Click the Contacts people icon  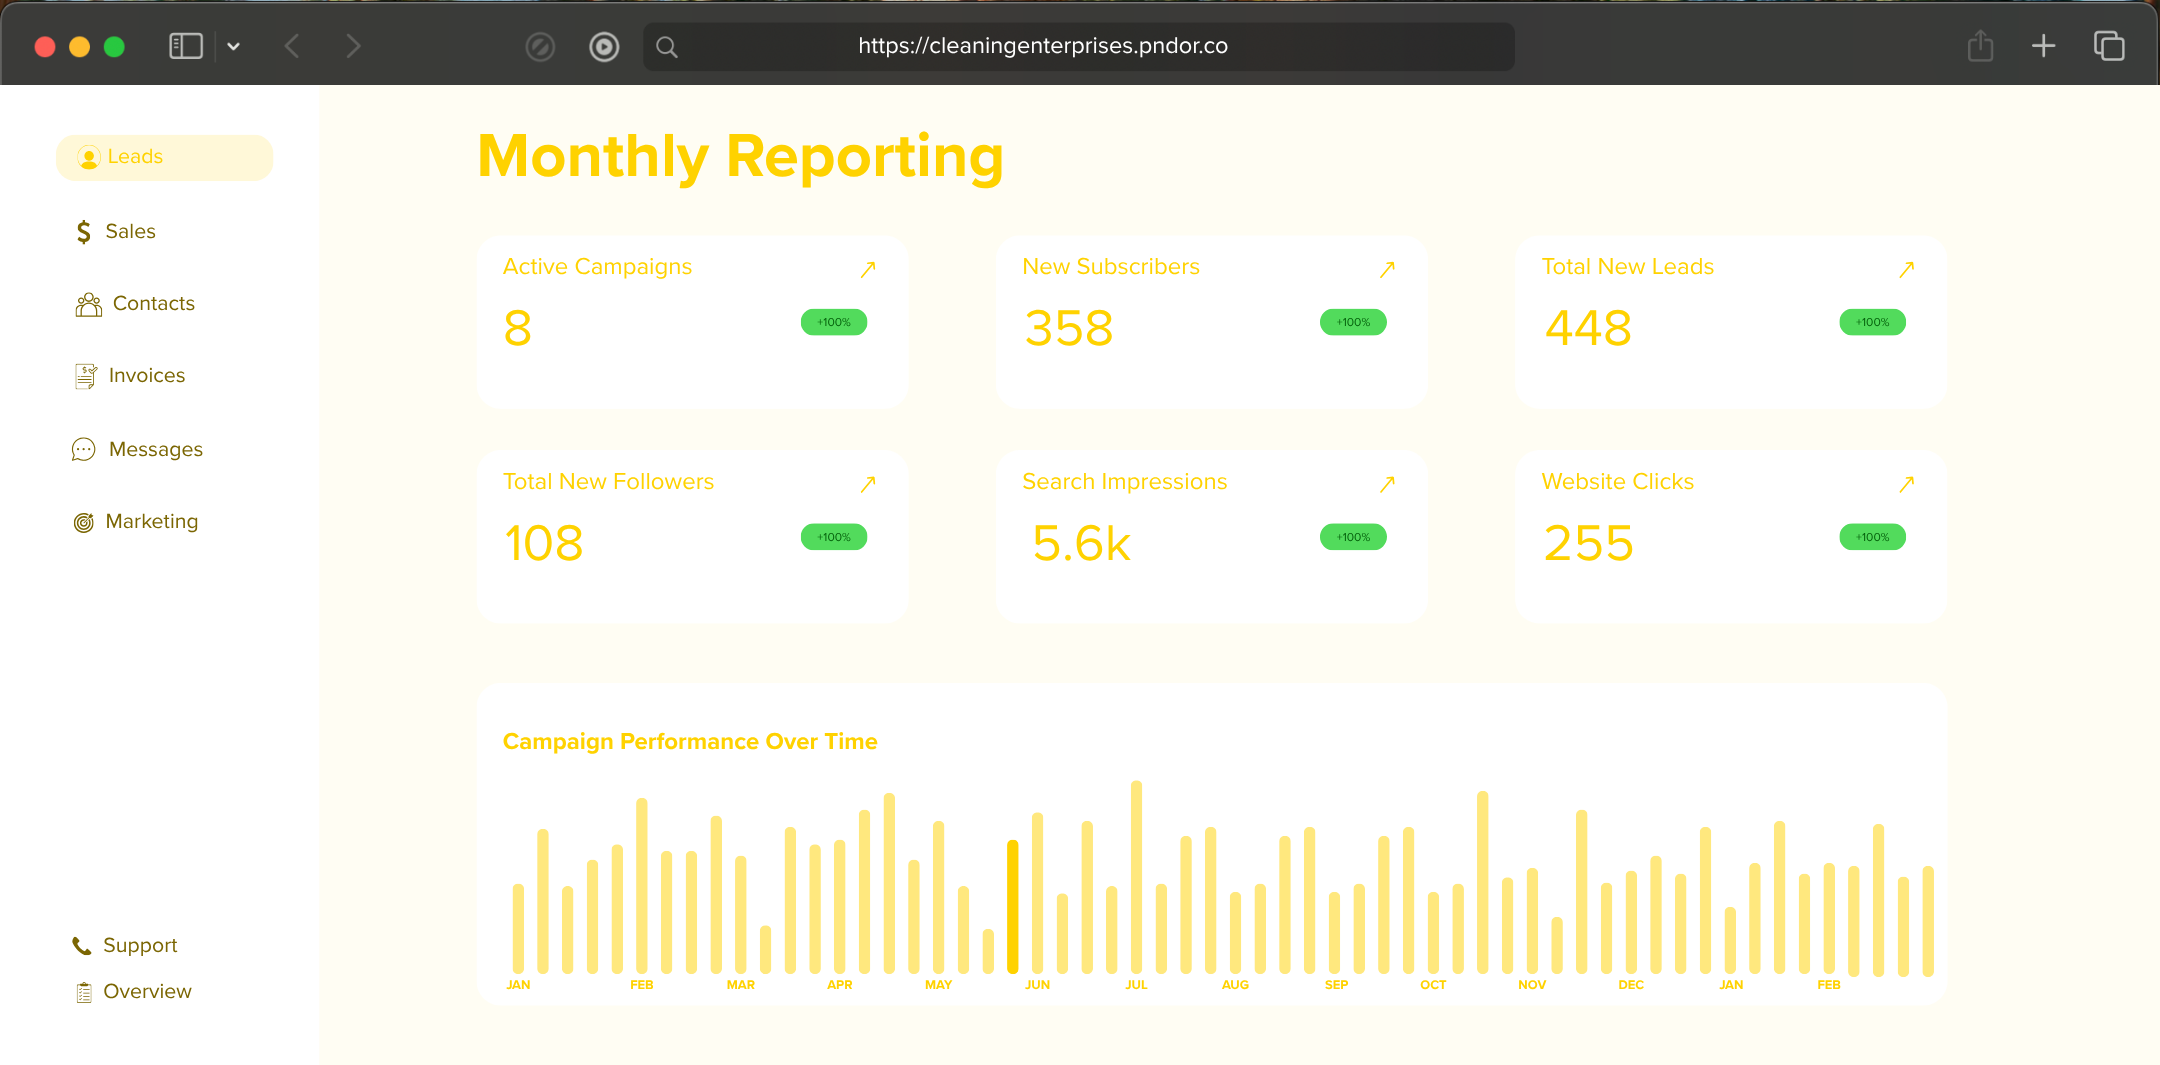click(x=89, y=305)
